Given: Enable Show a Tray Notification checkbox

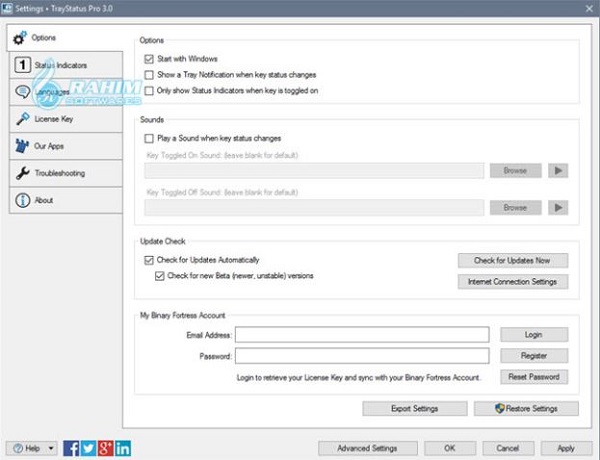Looking at the screenshot, I should [149, 75].
